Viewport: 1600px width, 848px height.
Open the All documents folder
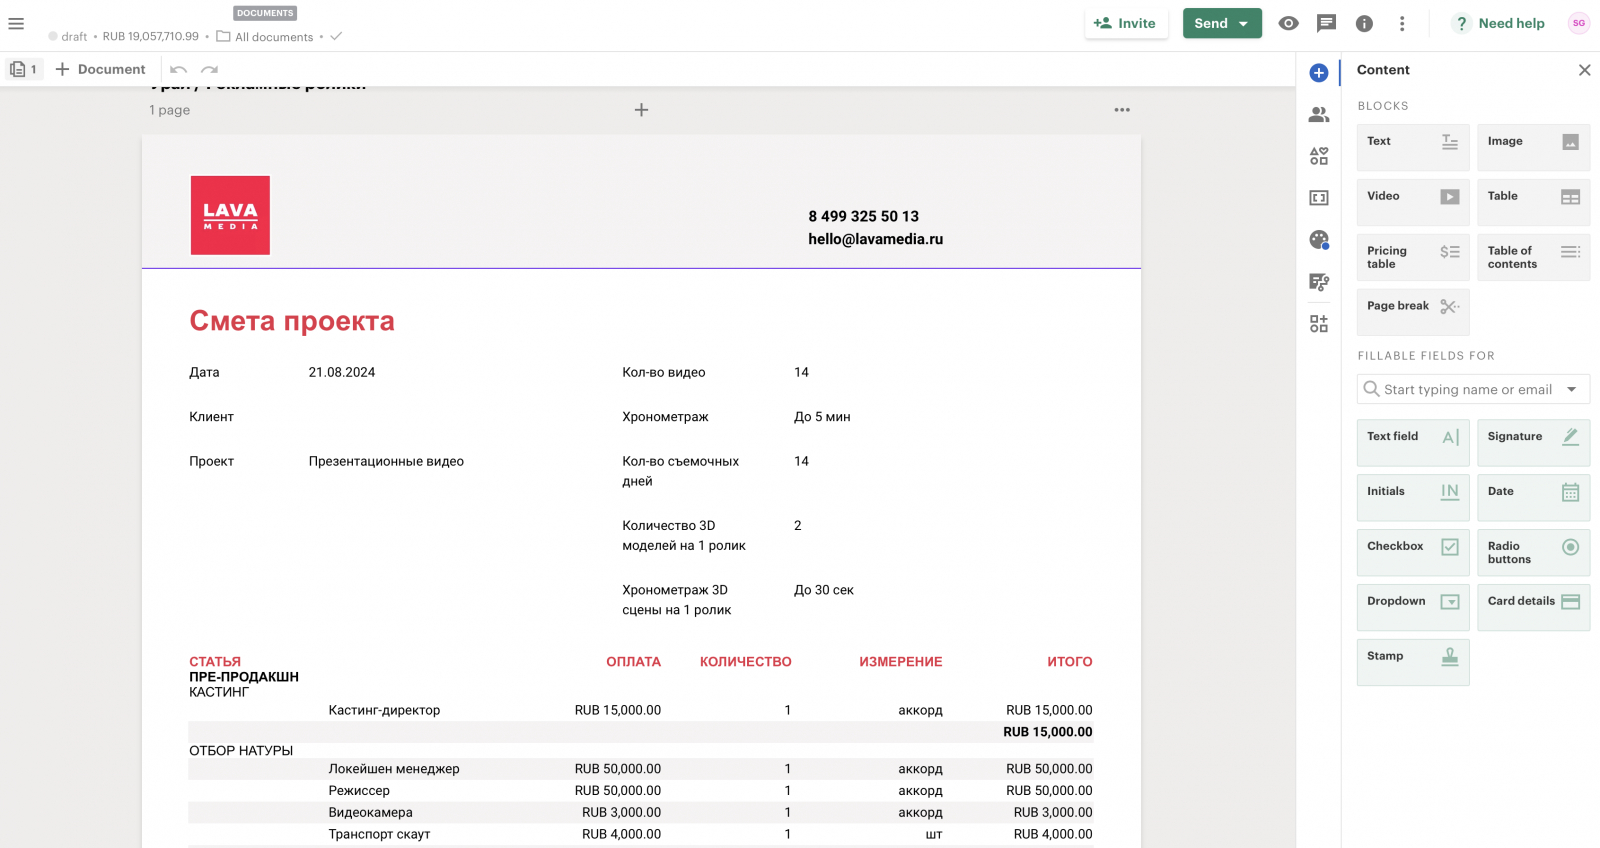(x=266, y=37)
